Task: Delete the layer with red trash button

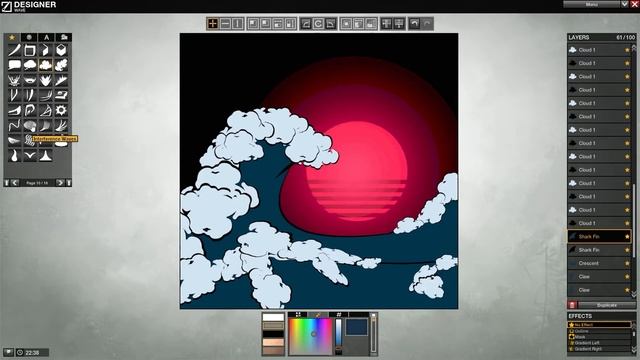Action: coord(572,305)
